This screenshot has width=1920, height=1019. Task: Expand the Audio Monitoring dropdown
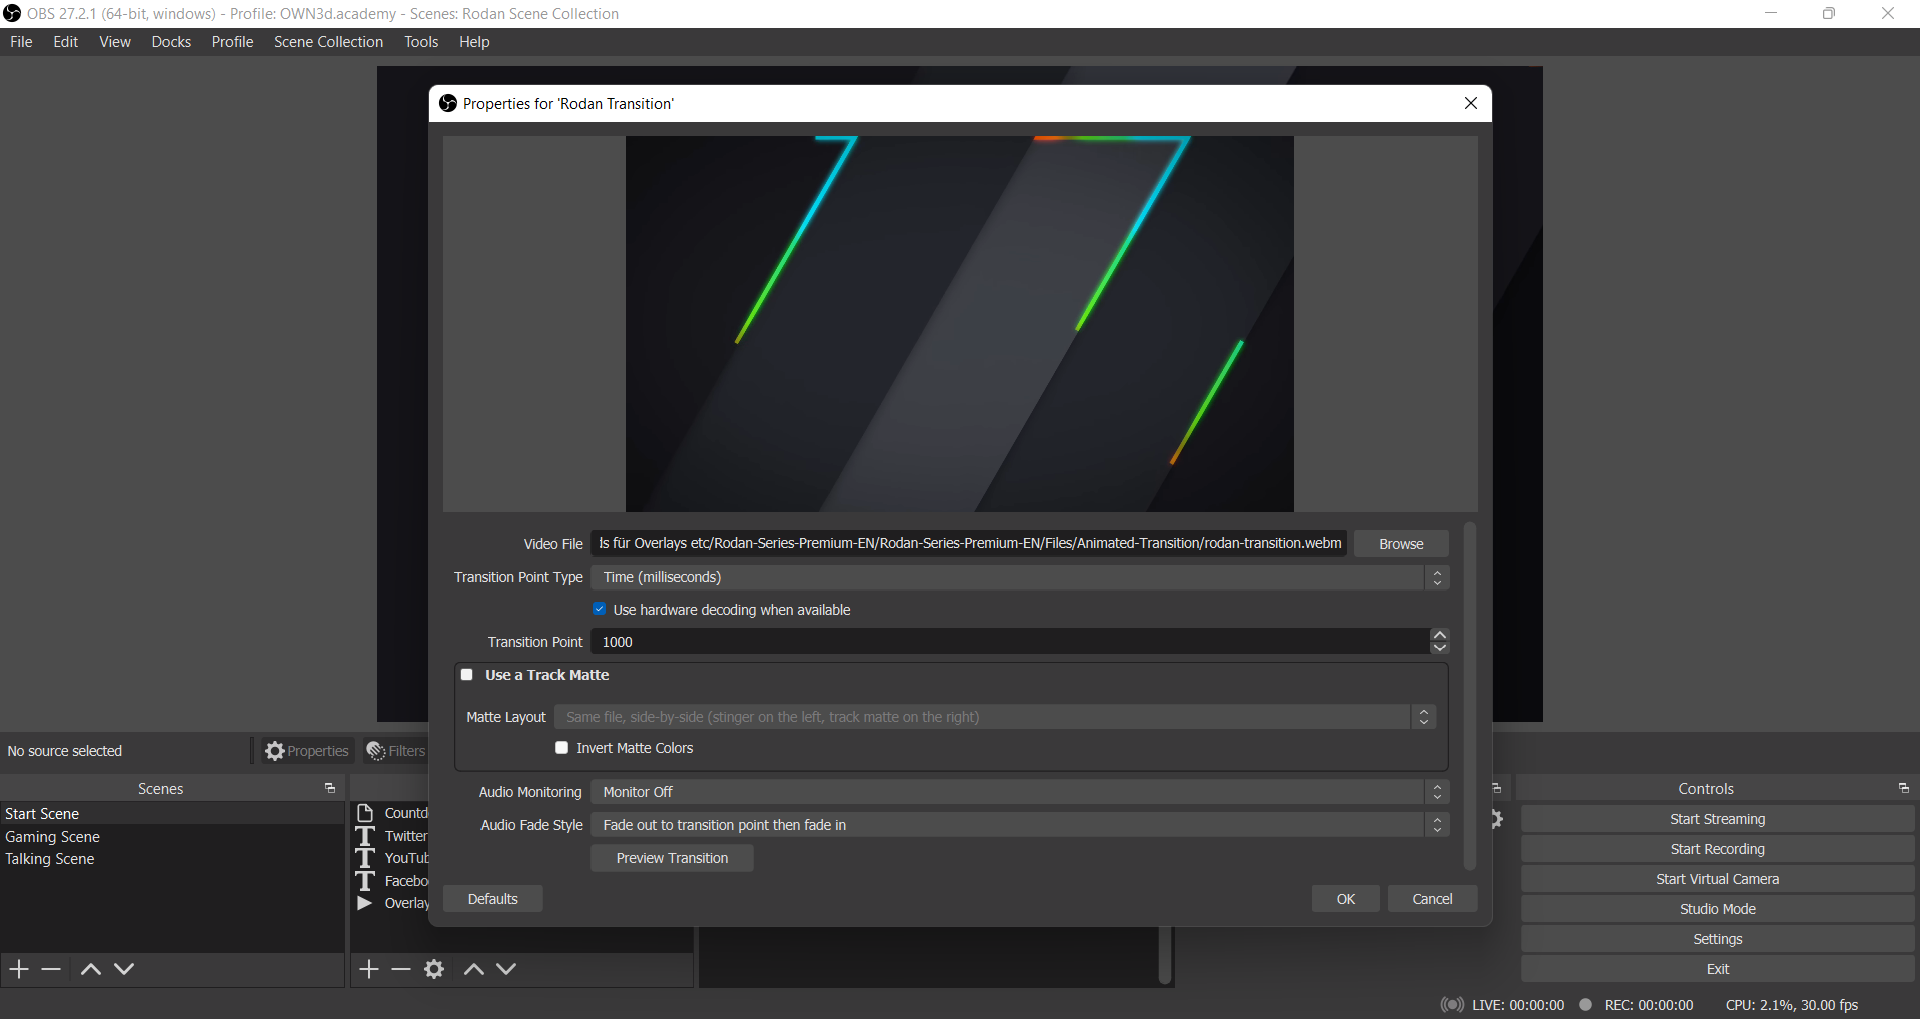[1018, 792]
